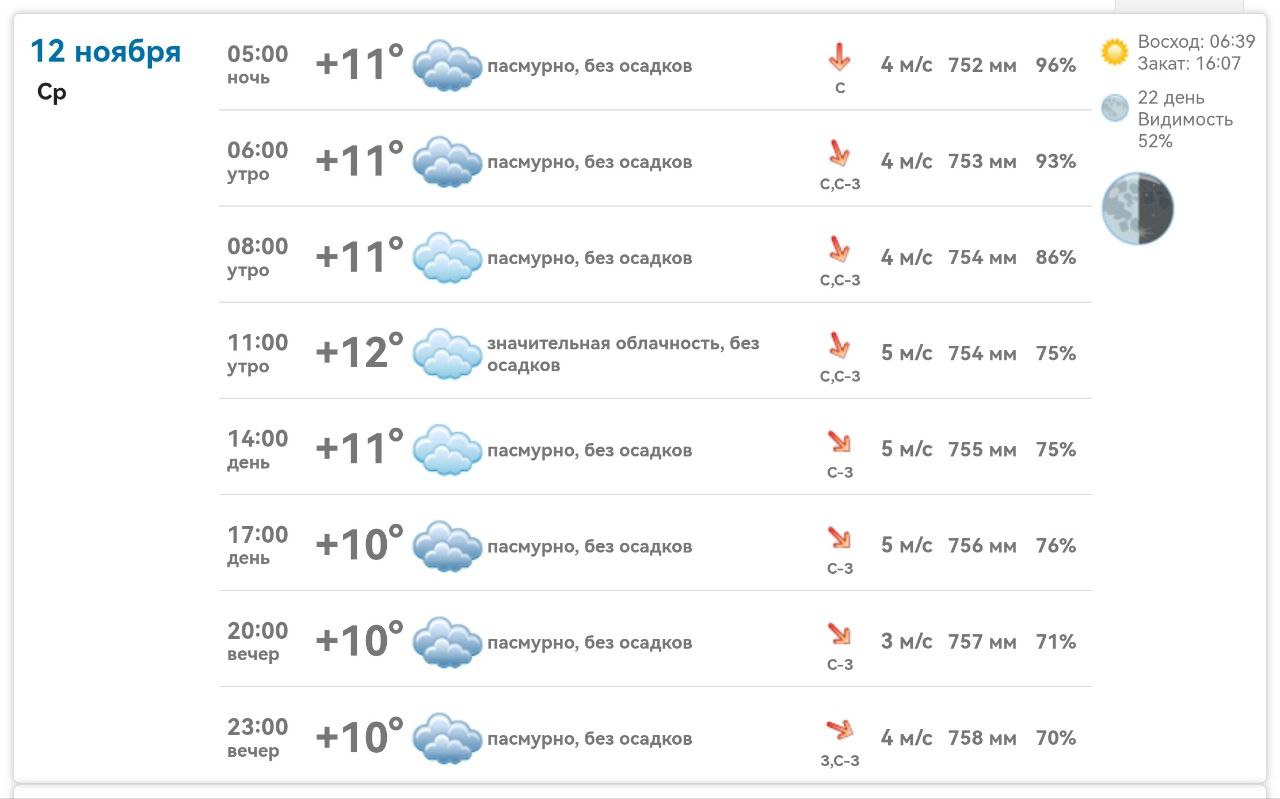Click the wind arrow in the 23:00 row
Viewport: 1280px width, 799px height.
click(839, 731)
